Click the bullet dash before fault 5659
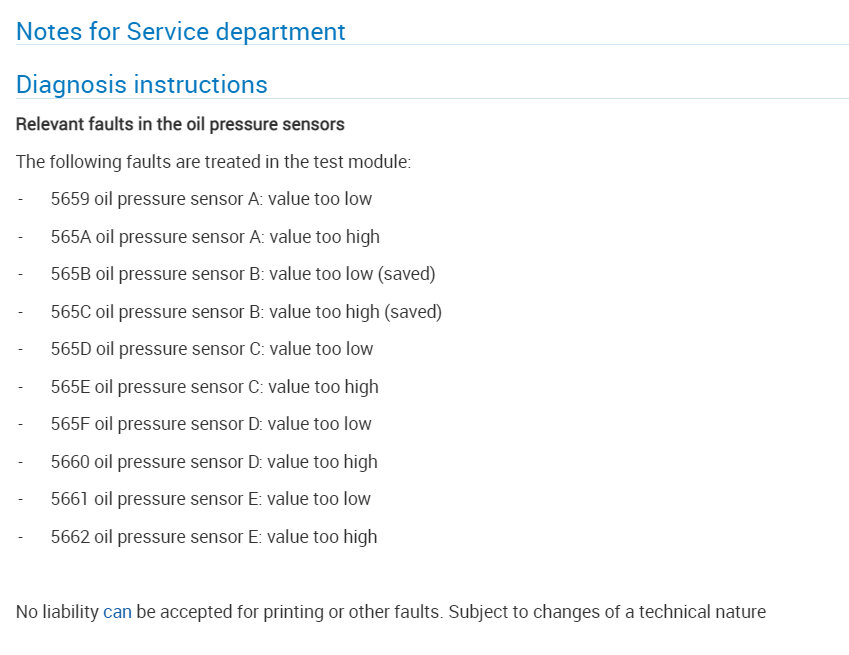Image resolution: width=849 pixels, height=655 pixels. 21,199
